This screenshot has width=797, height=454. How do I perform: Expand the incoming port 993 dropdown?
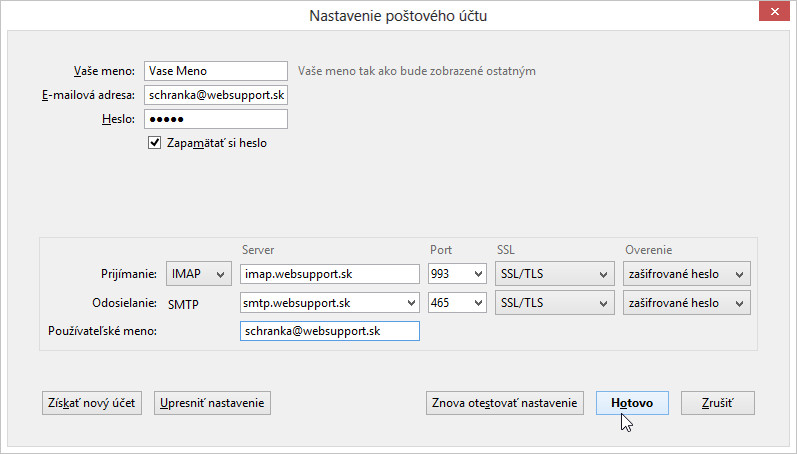click(457, 274)
